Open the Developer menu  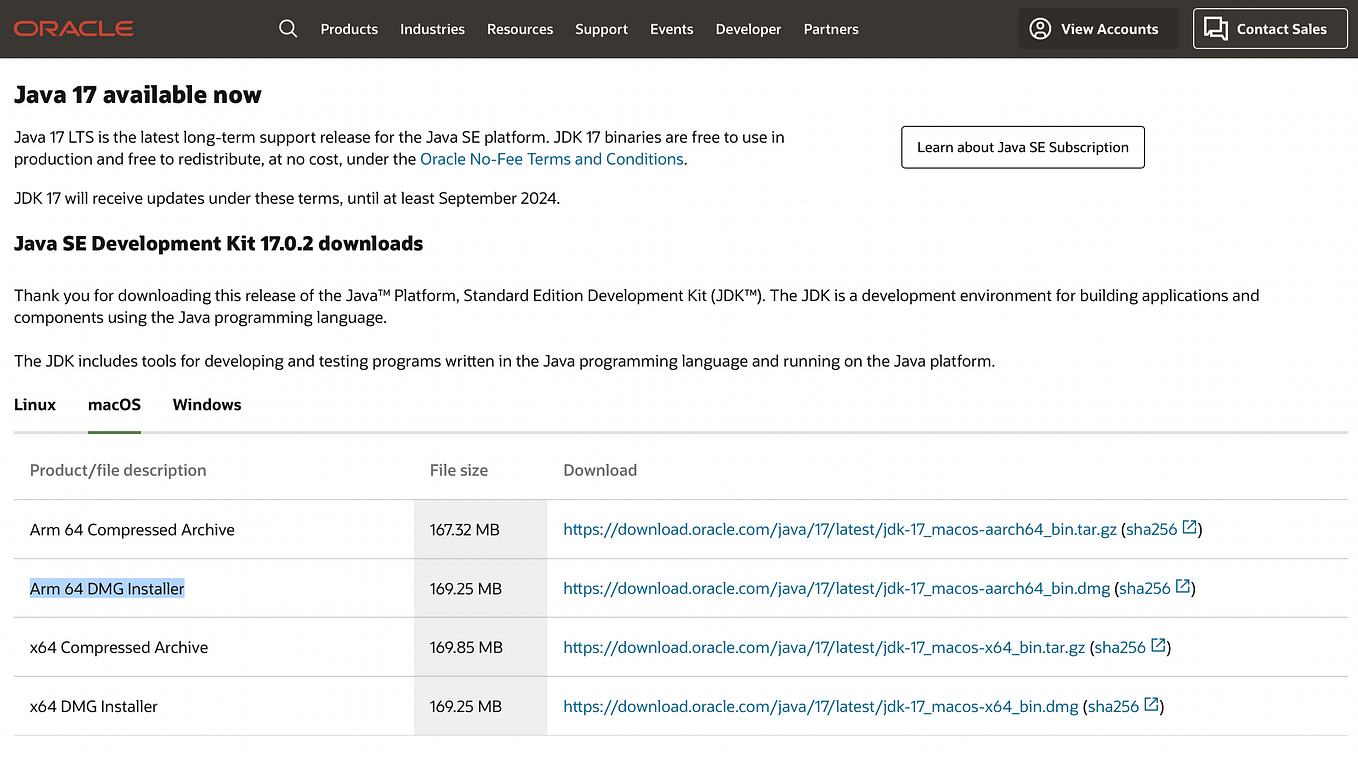coord(748,29)
